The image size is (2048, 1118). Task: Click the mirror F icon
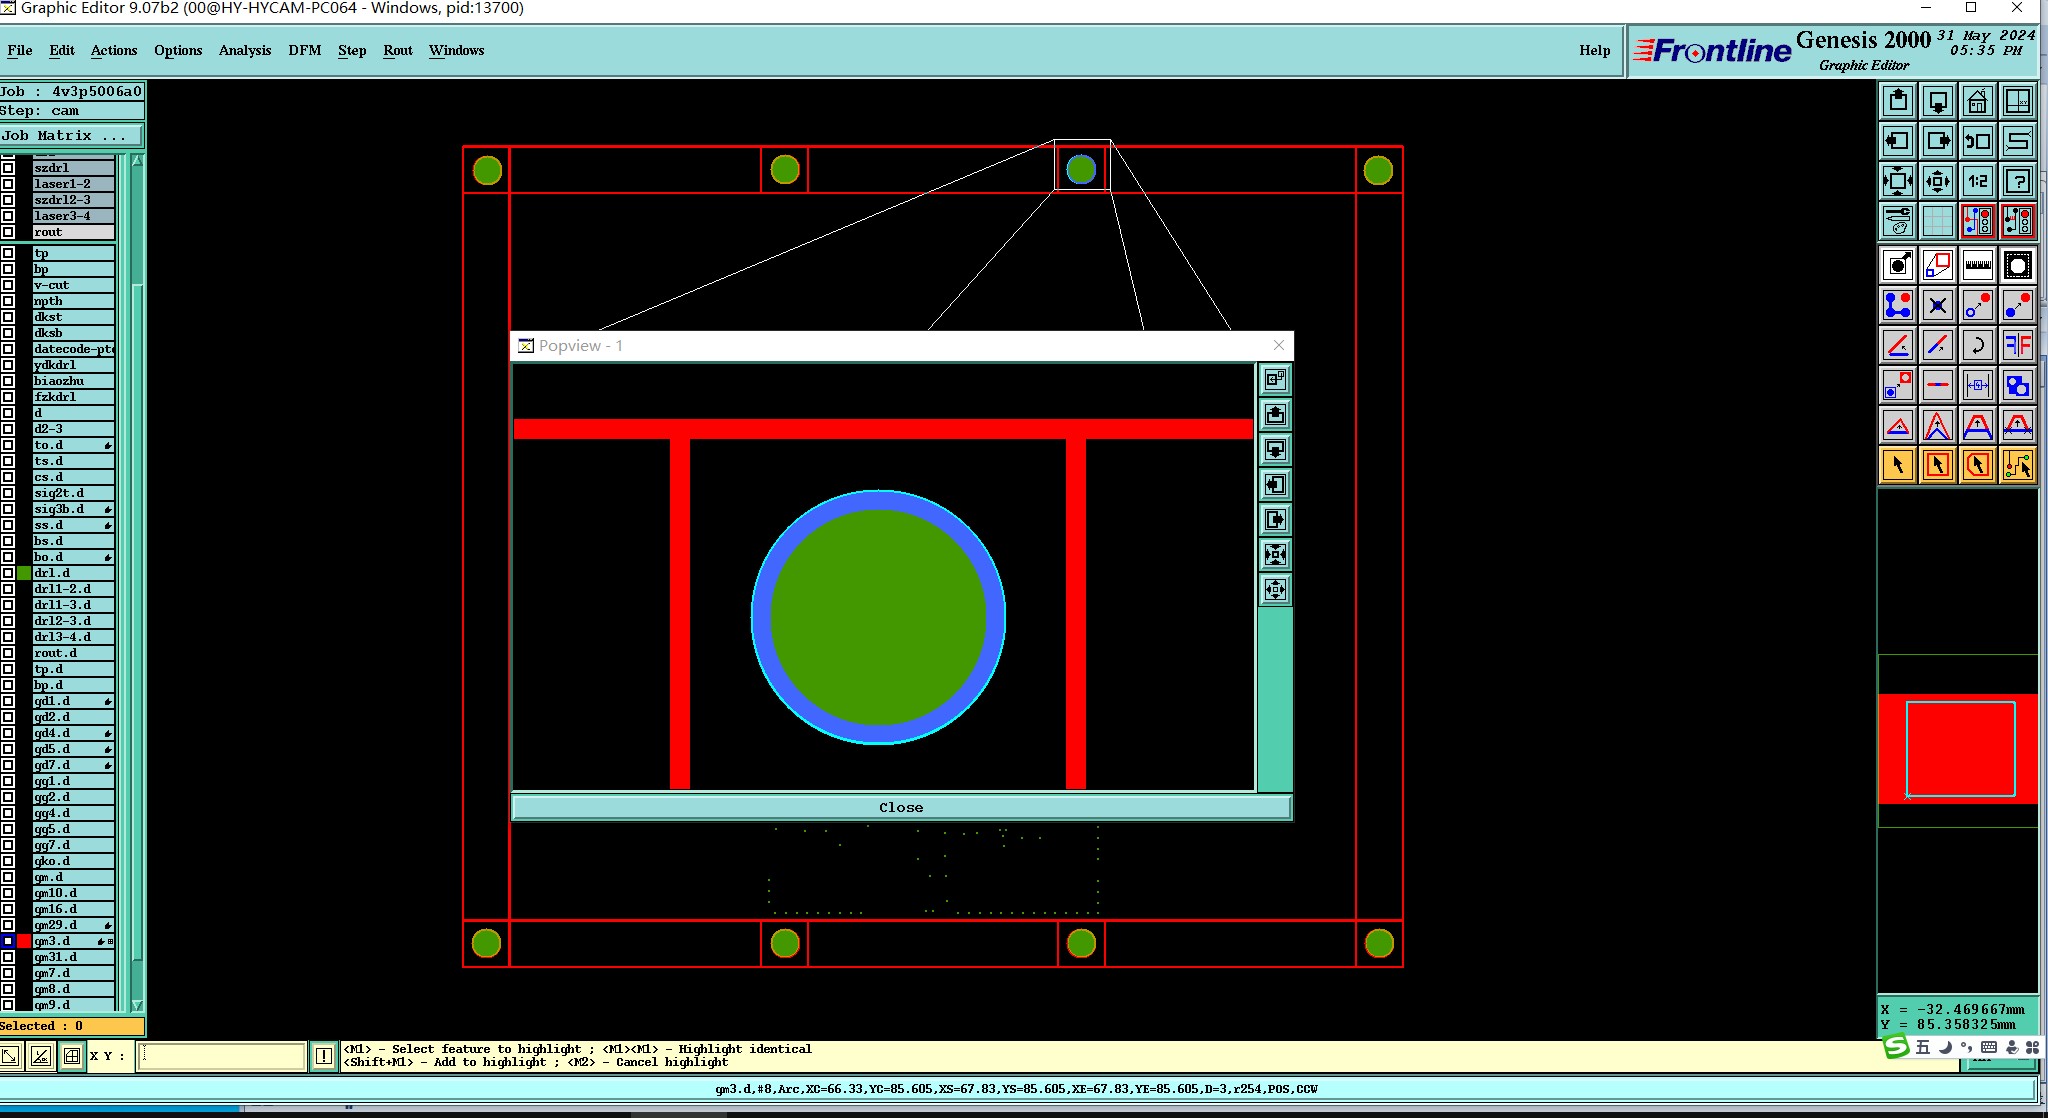pos(2018,345)
